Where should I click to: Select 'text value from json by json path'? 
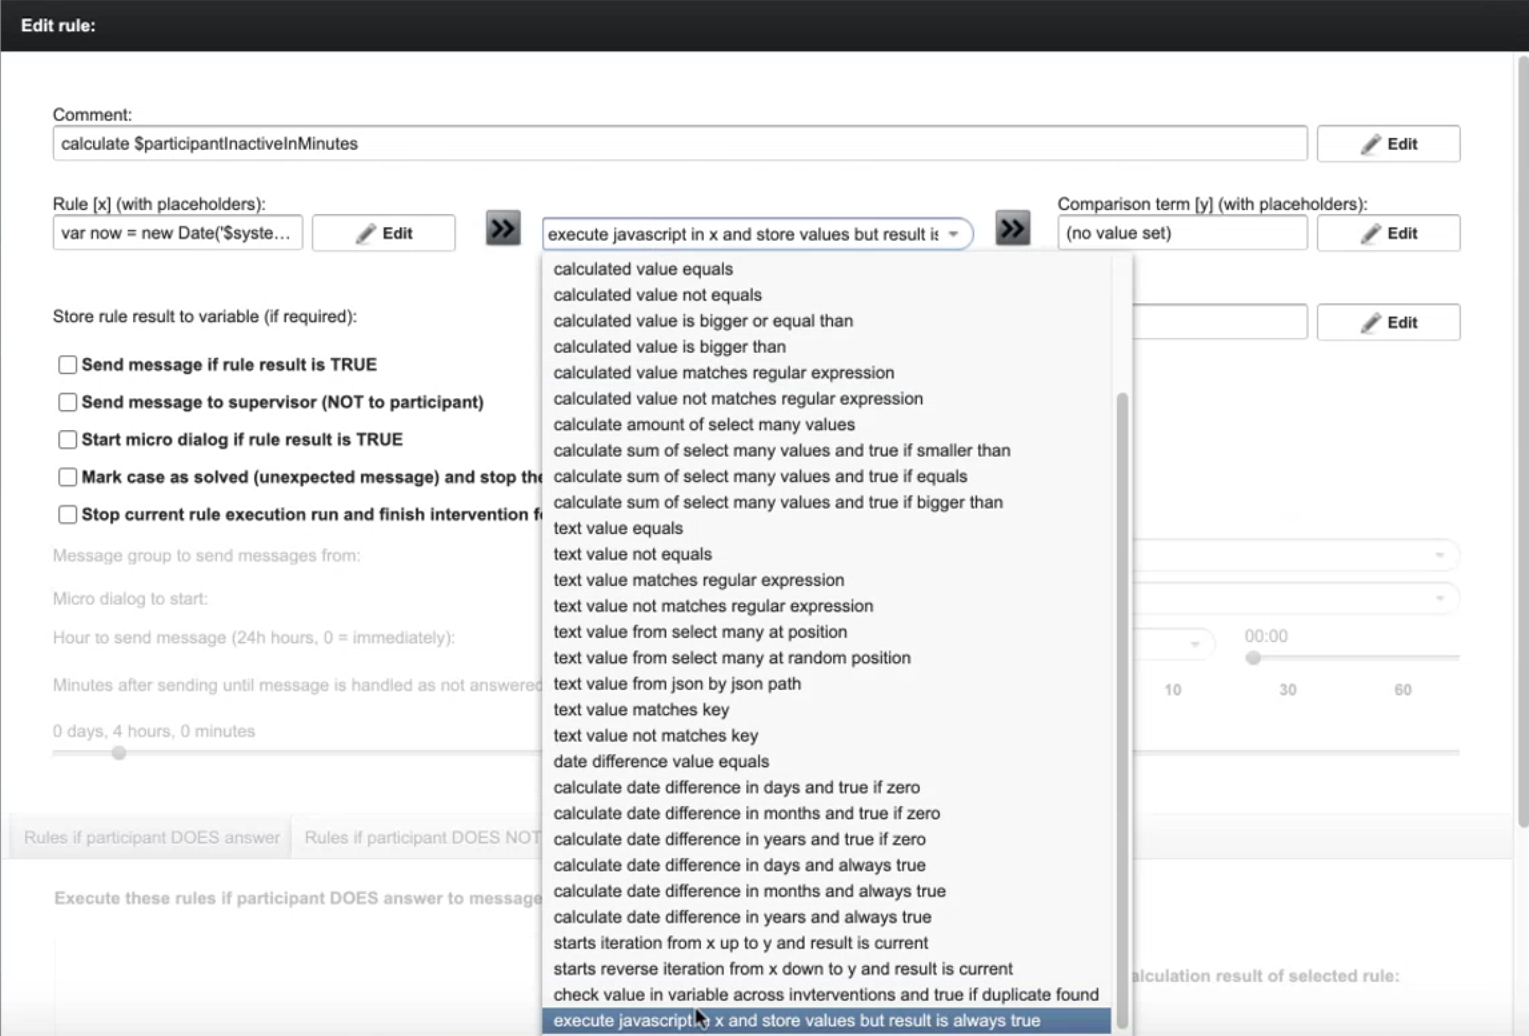click(x=677, y=684)
